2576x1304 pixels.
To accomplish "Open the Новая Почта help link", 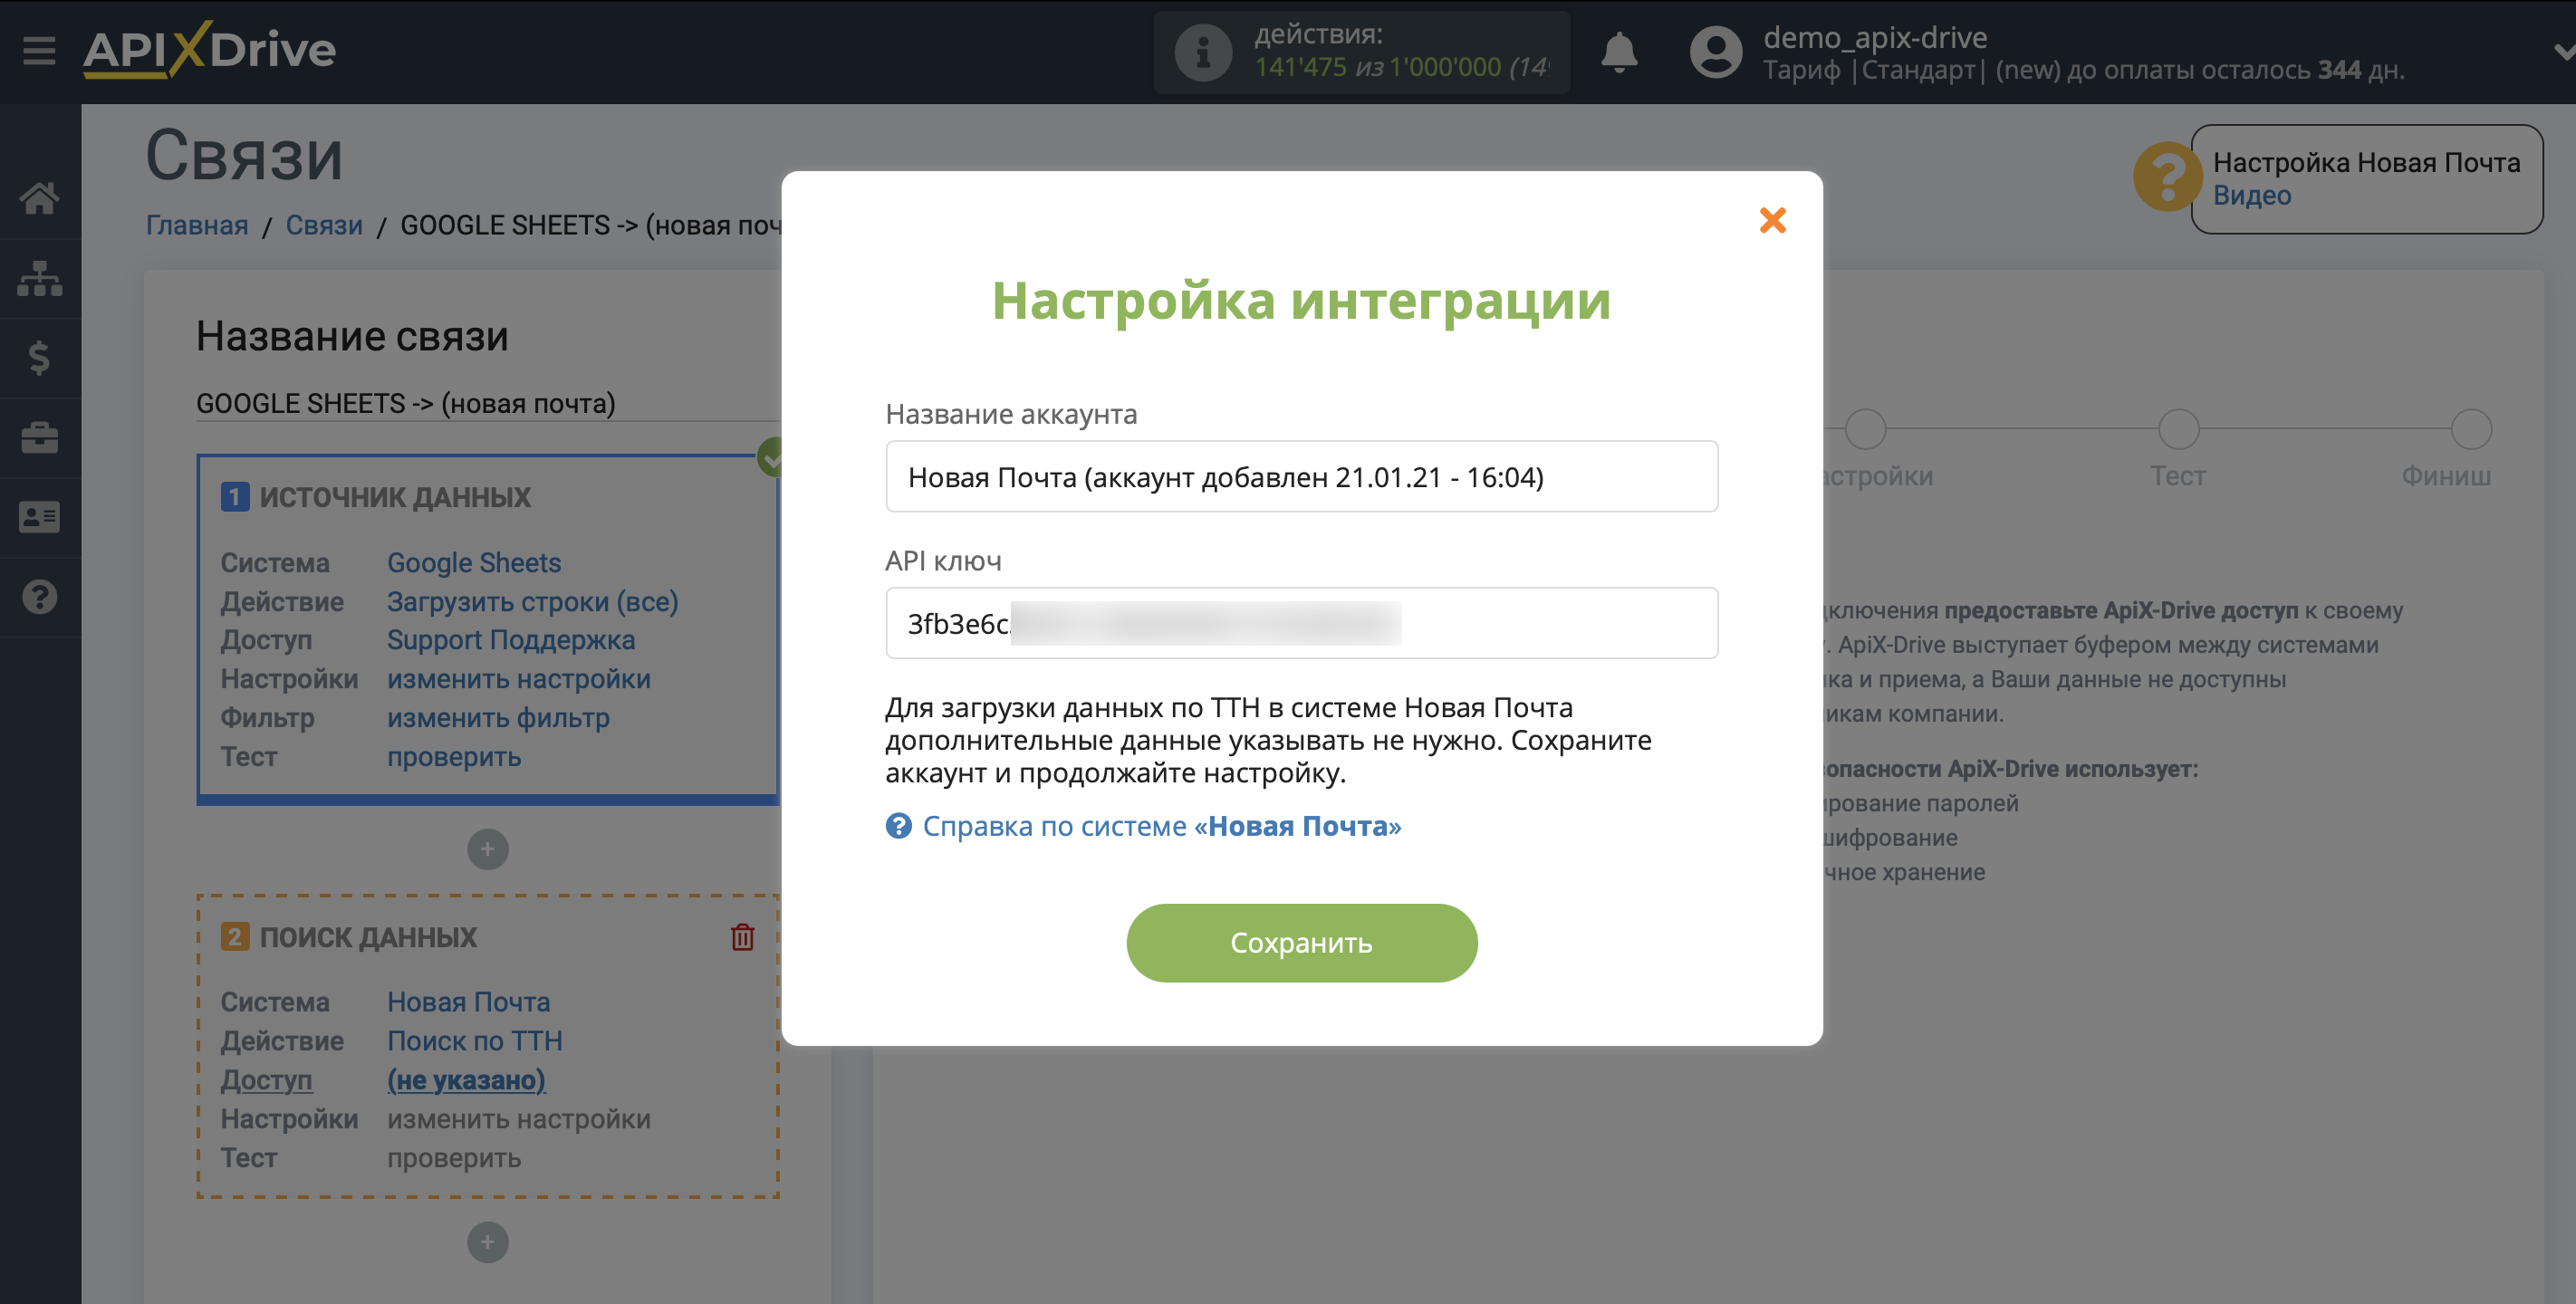I will [1161, 826].
